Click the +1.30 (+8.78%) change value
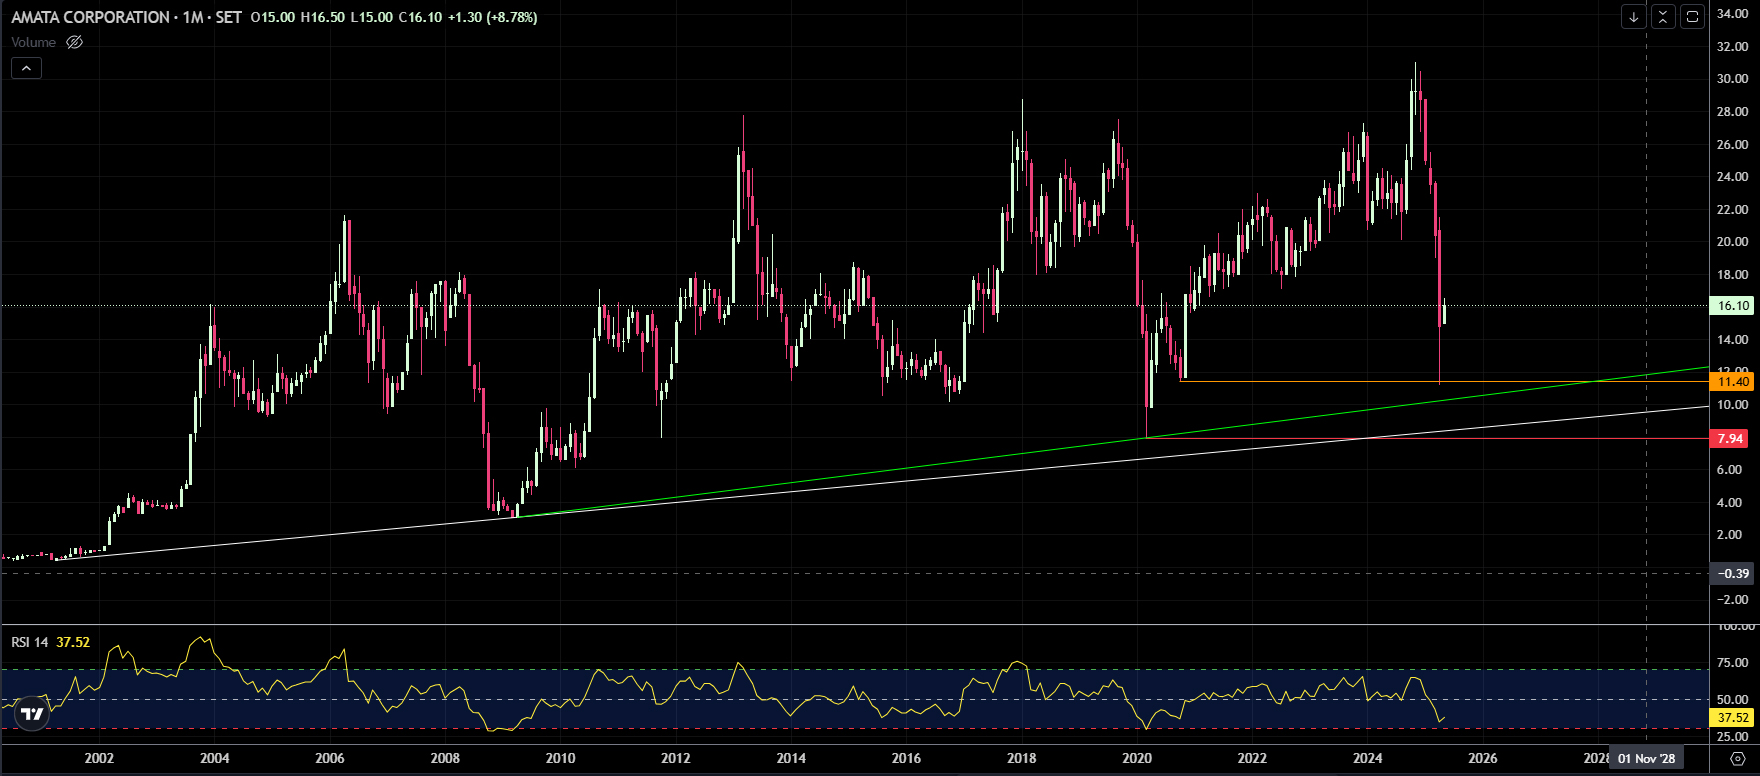Image resolution: width=1760 pixels, height=776 pixels. (x=491, y=17)
